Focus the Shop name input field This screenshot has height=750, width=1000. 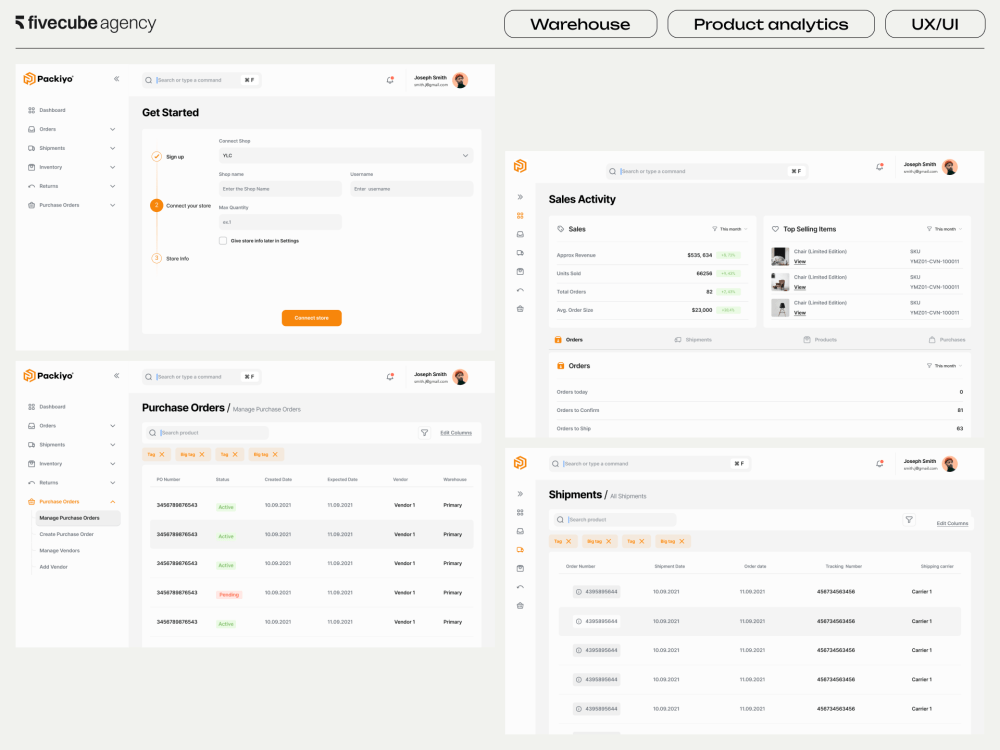[280, 189]
